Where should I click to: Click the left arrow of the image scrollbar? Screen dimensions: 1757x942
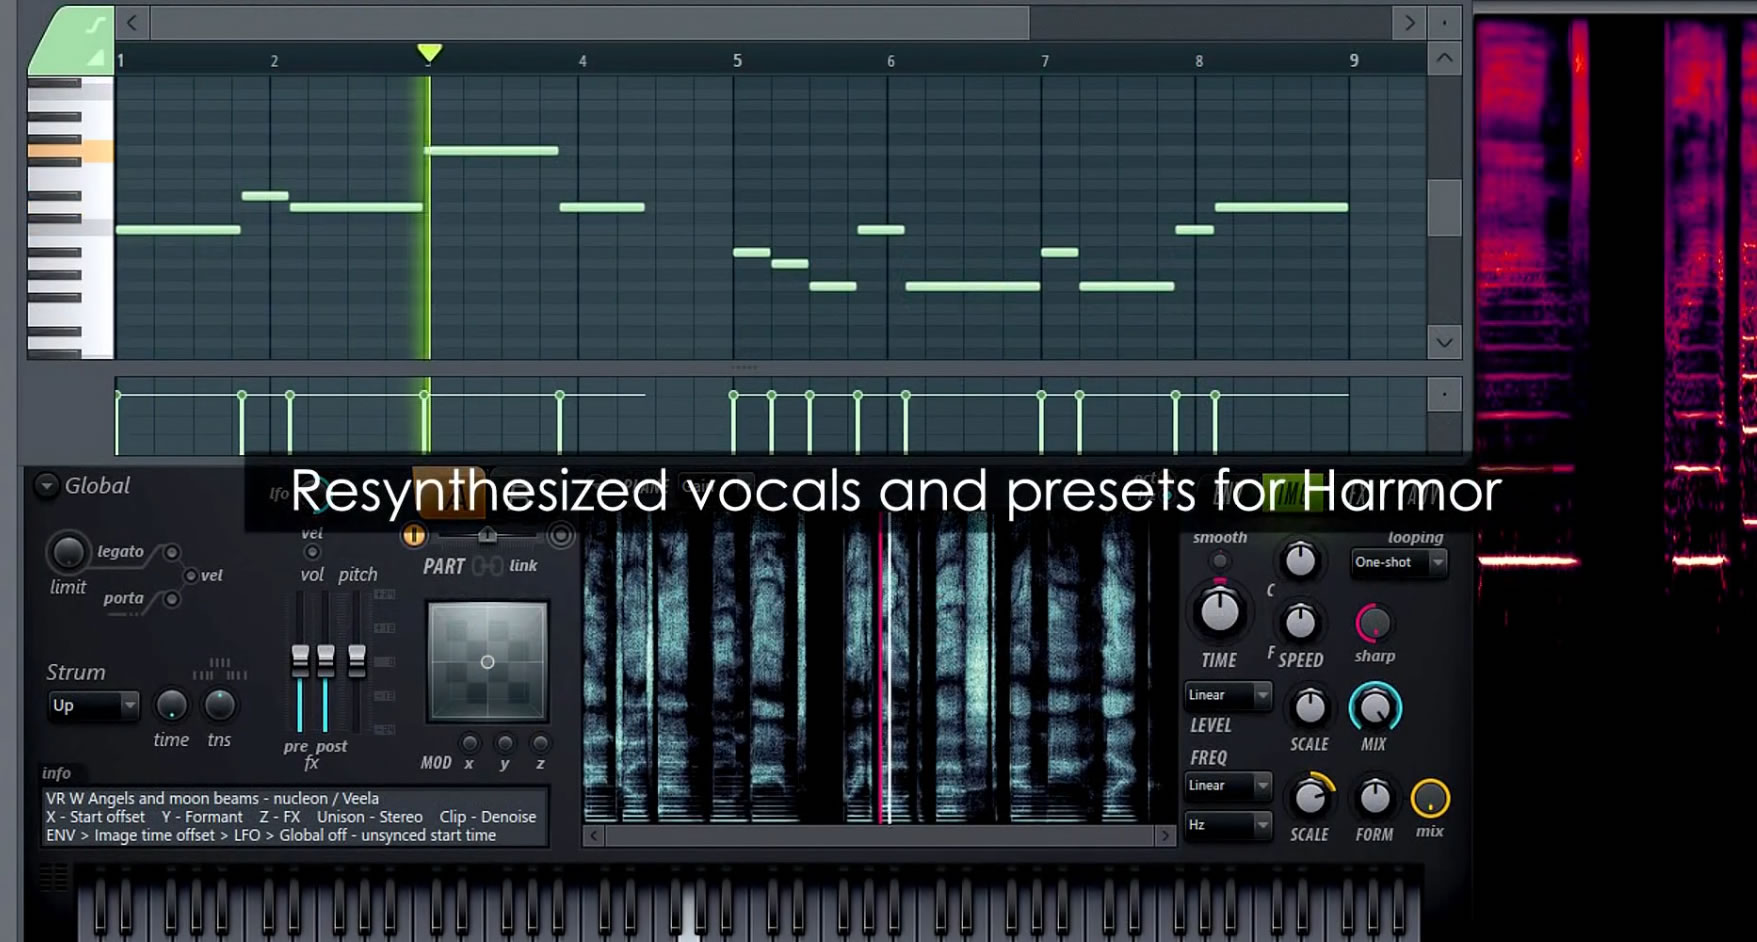[594, 835]
